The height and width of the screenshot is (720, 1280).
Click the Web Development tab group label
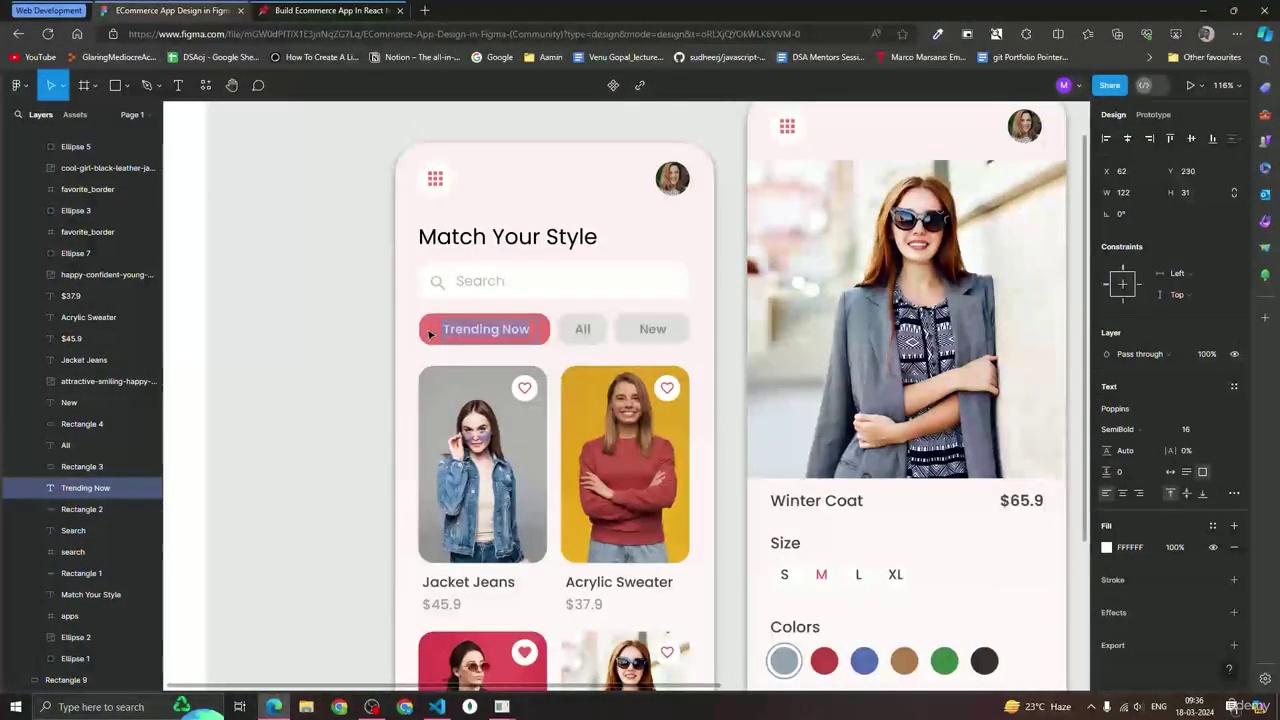click(x=48, y=10)
